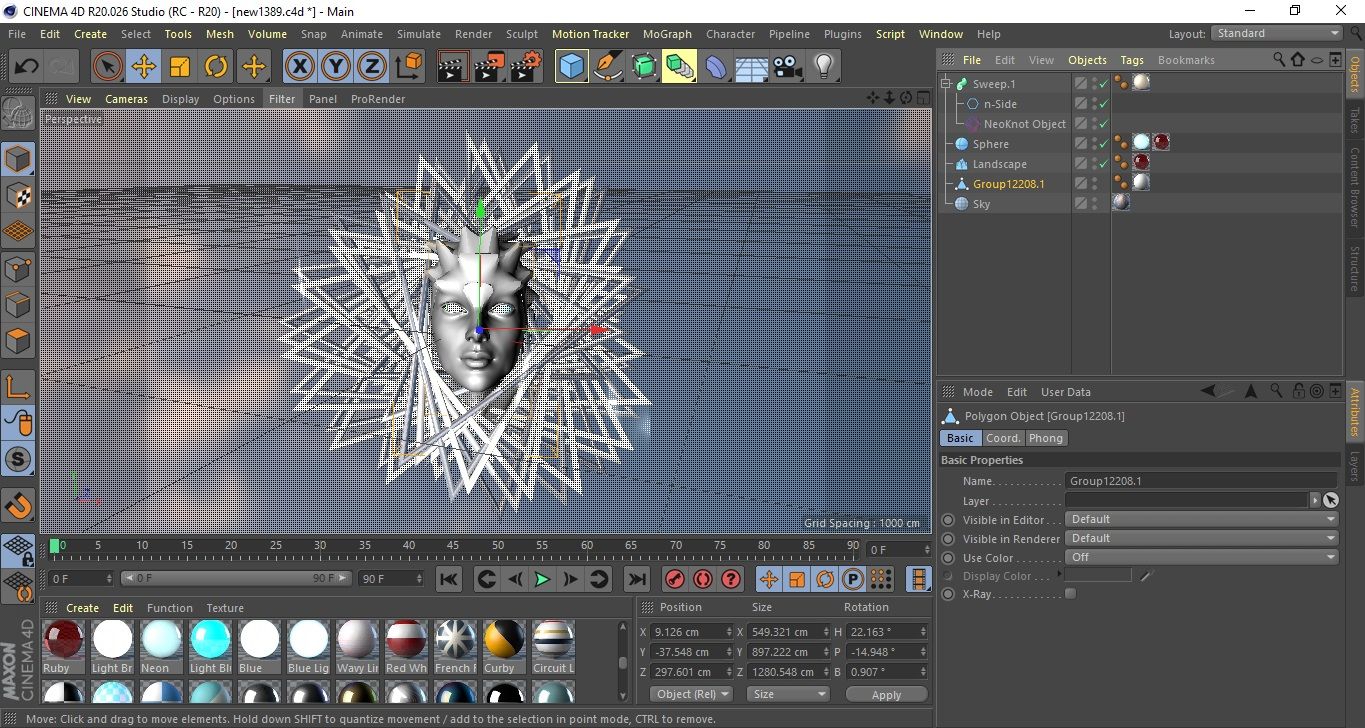Viewport: 1365px width, 728px height.
Task: Open the Size mode dropdown
Action: point(789,694)
